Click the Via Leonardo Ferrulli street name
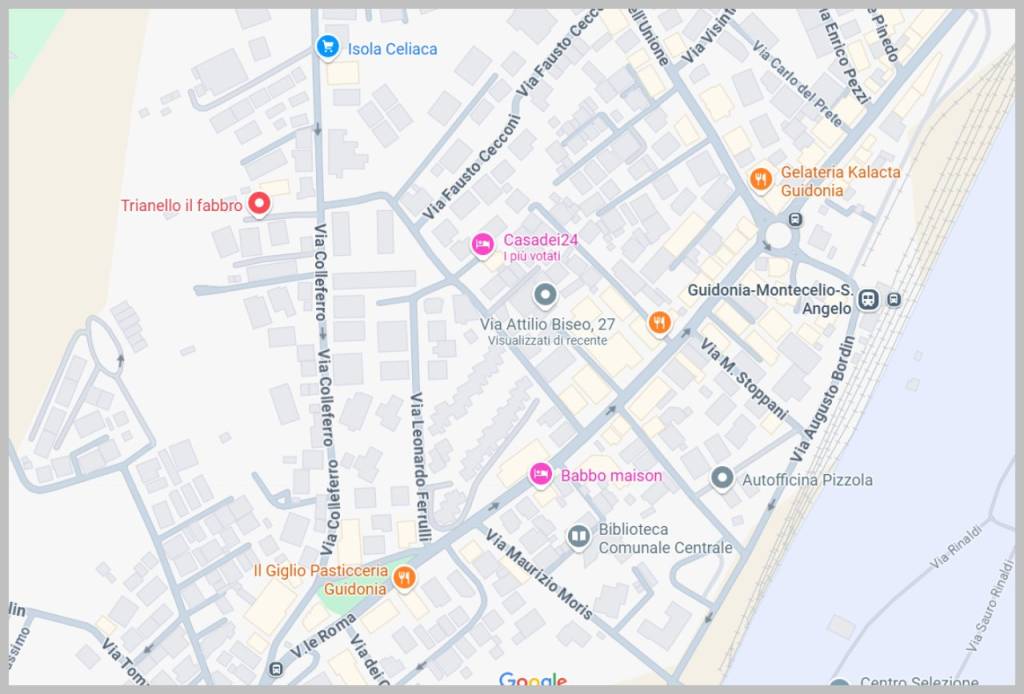This screenshot has width=1024, height=694. coord(421,467)
